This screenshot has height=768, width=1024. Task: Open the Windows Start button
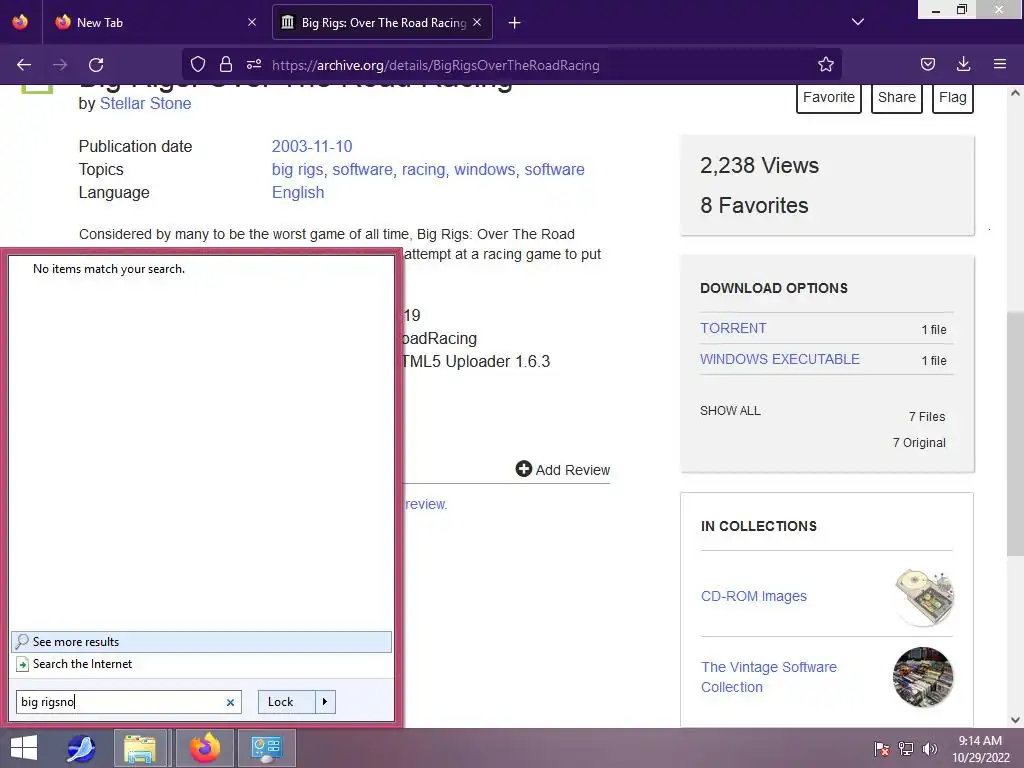(x=24, y=748)
